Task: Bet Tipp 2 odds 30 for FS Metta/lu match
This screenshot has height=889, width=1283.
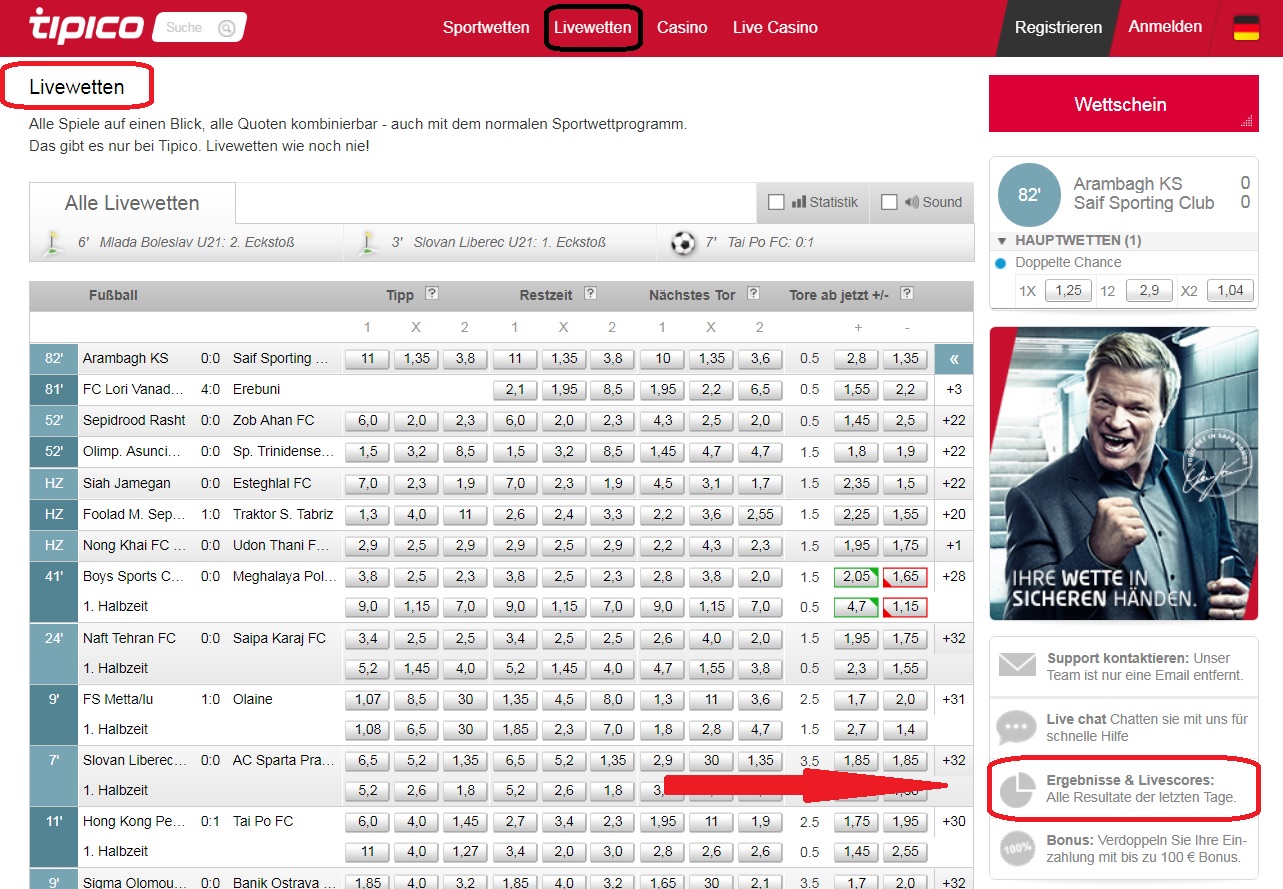Action: pyautogui.click(x=465, y=700)
